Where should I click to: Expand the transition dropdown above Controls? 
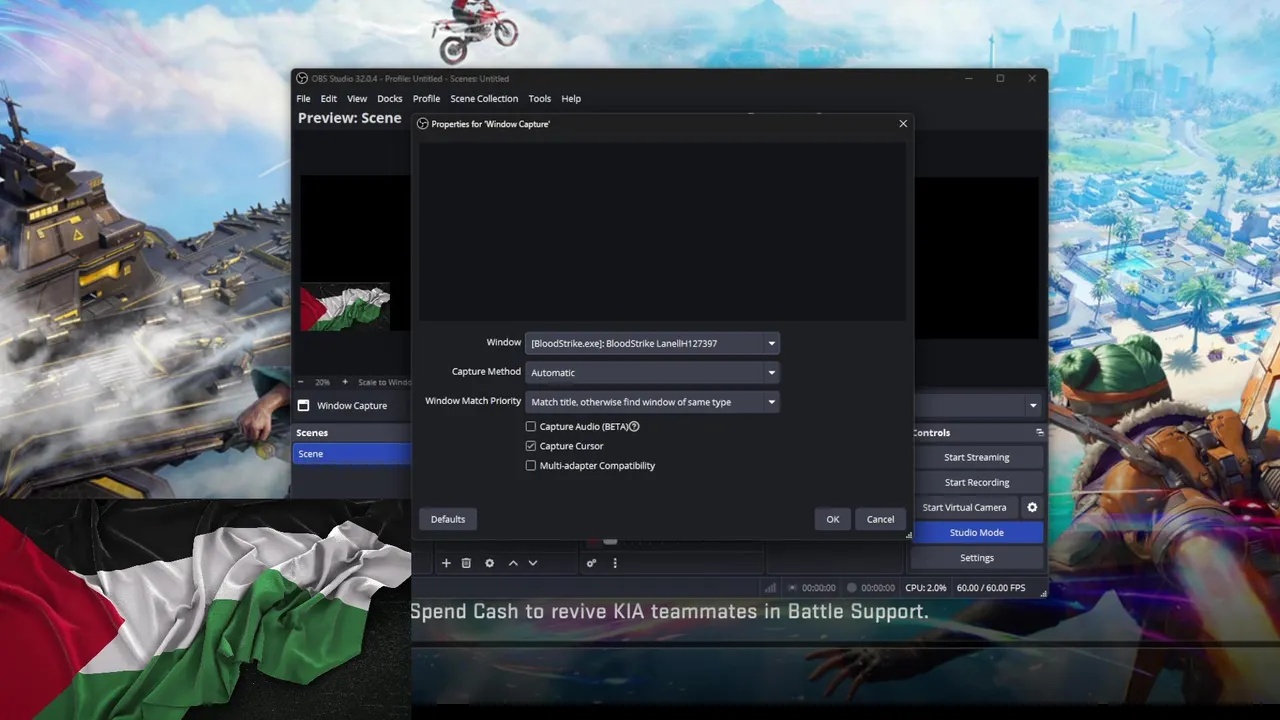pos(1033,405)
